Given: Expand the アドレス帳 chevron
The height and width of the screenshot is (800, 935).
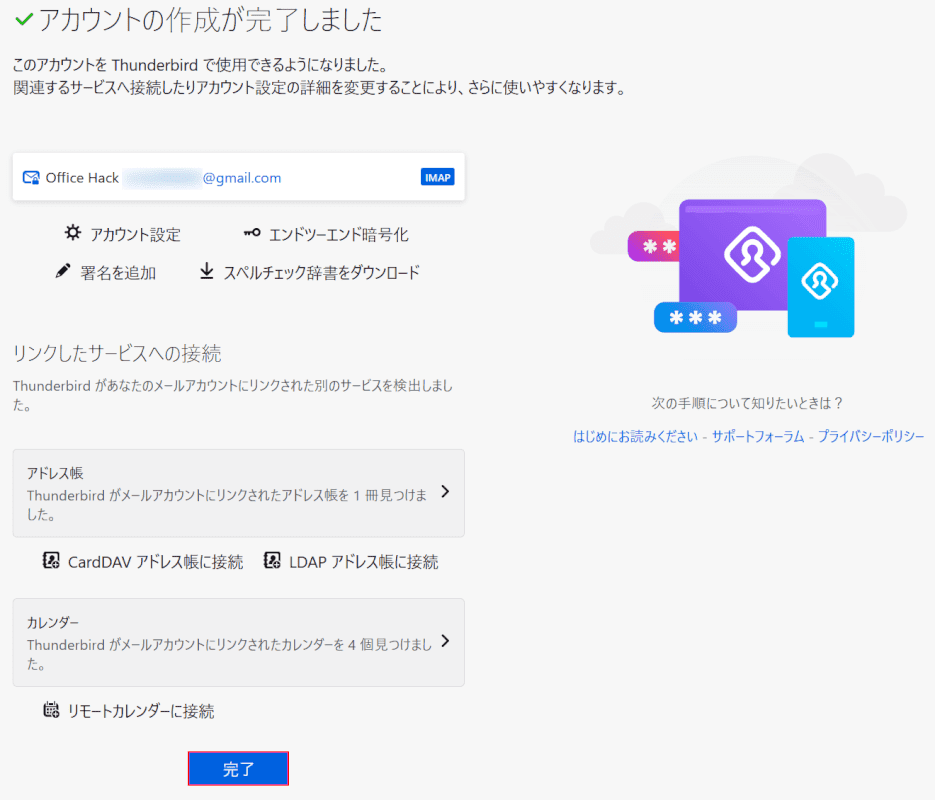Looking at the screenshot, I should click(x=445, y=492).
